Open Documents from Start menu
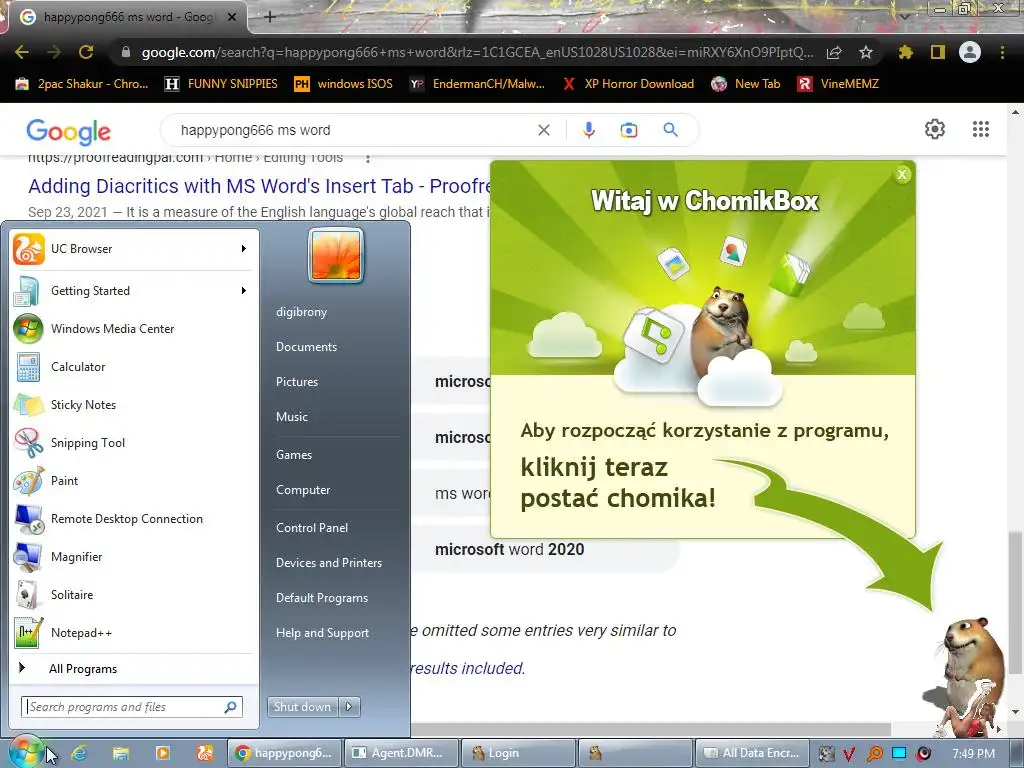 [306, 347]
